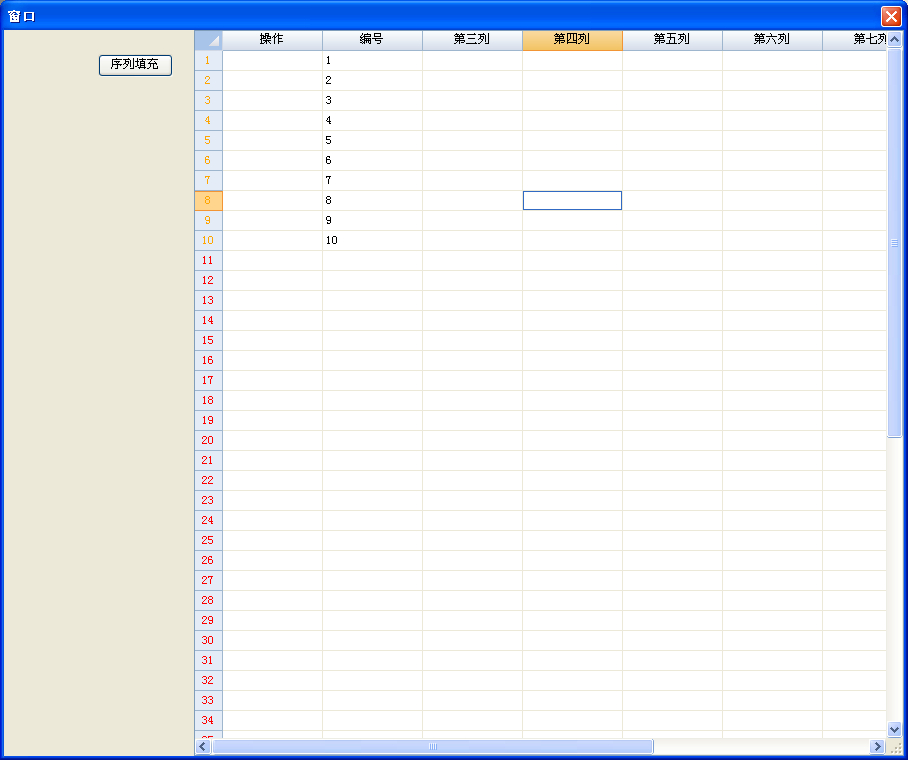Screen dimensions: 908x760
Task: Select row header 11
Action: [x=208, y=261]
